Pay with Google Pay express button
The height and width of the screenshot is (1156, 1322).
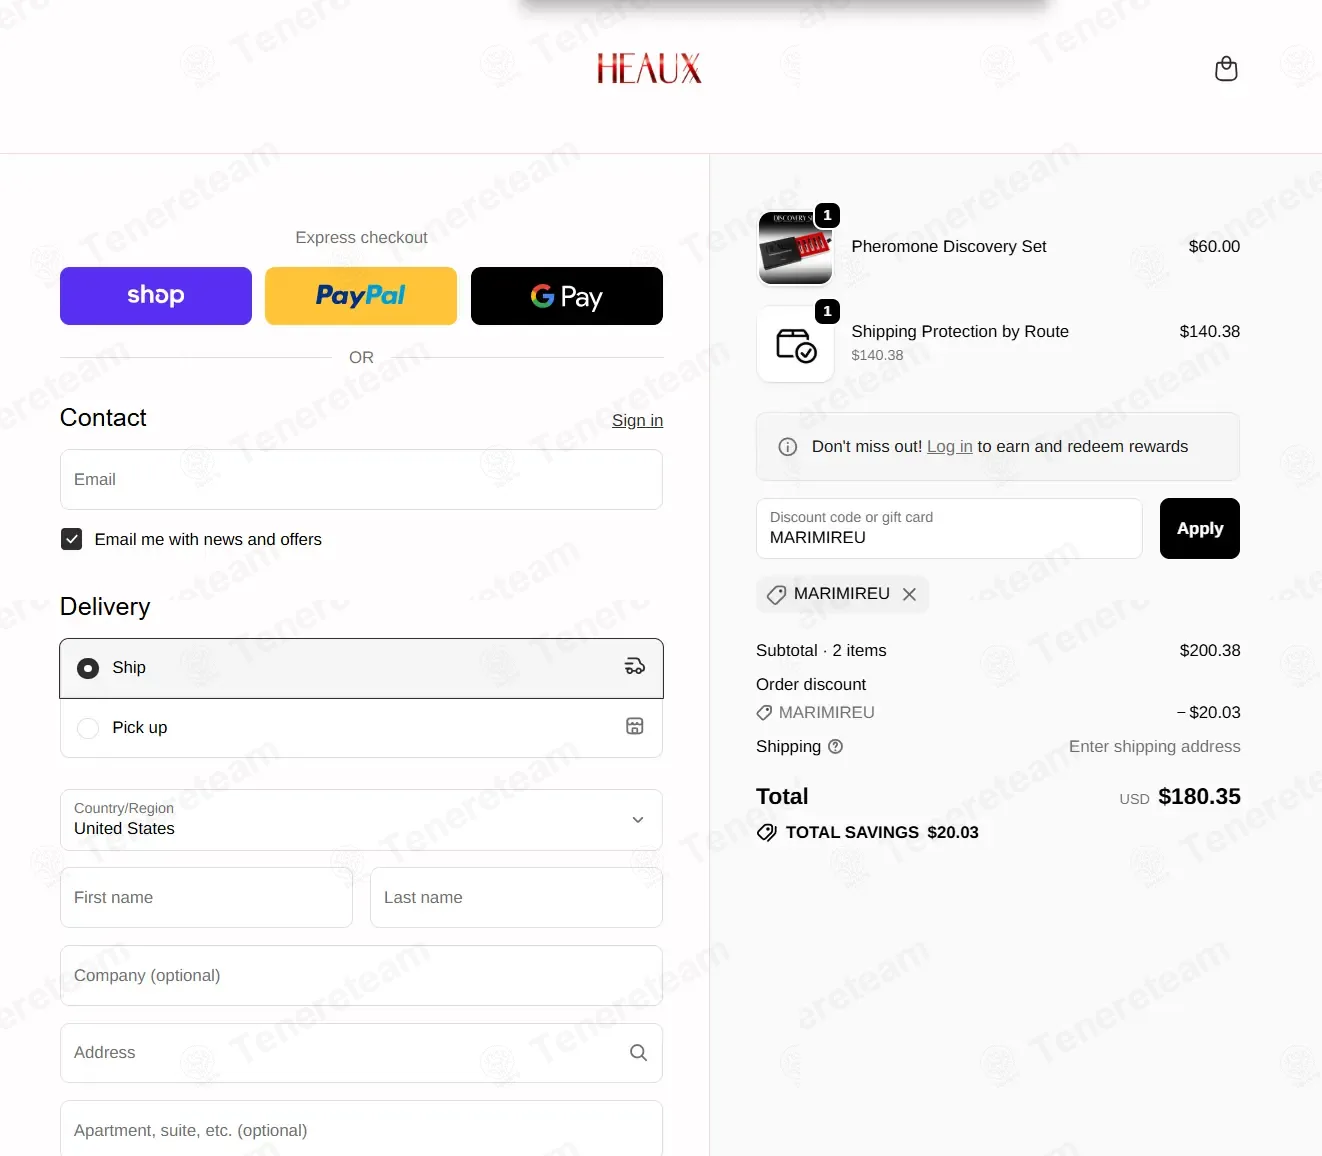(x=567, y=296)
